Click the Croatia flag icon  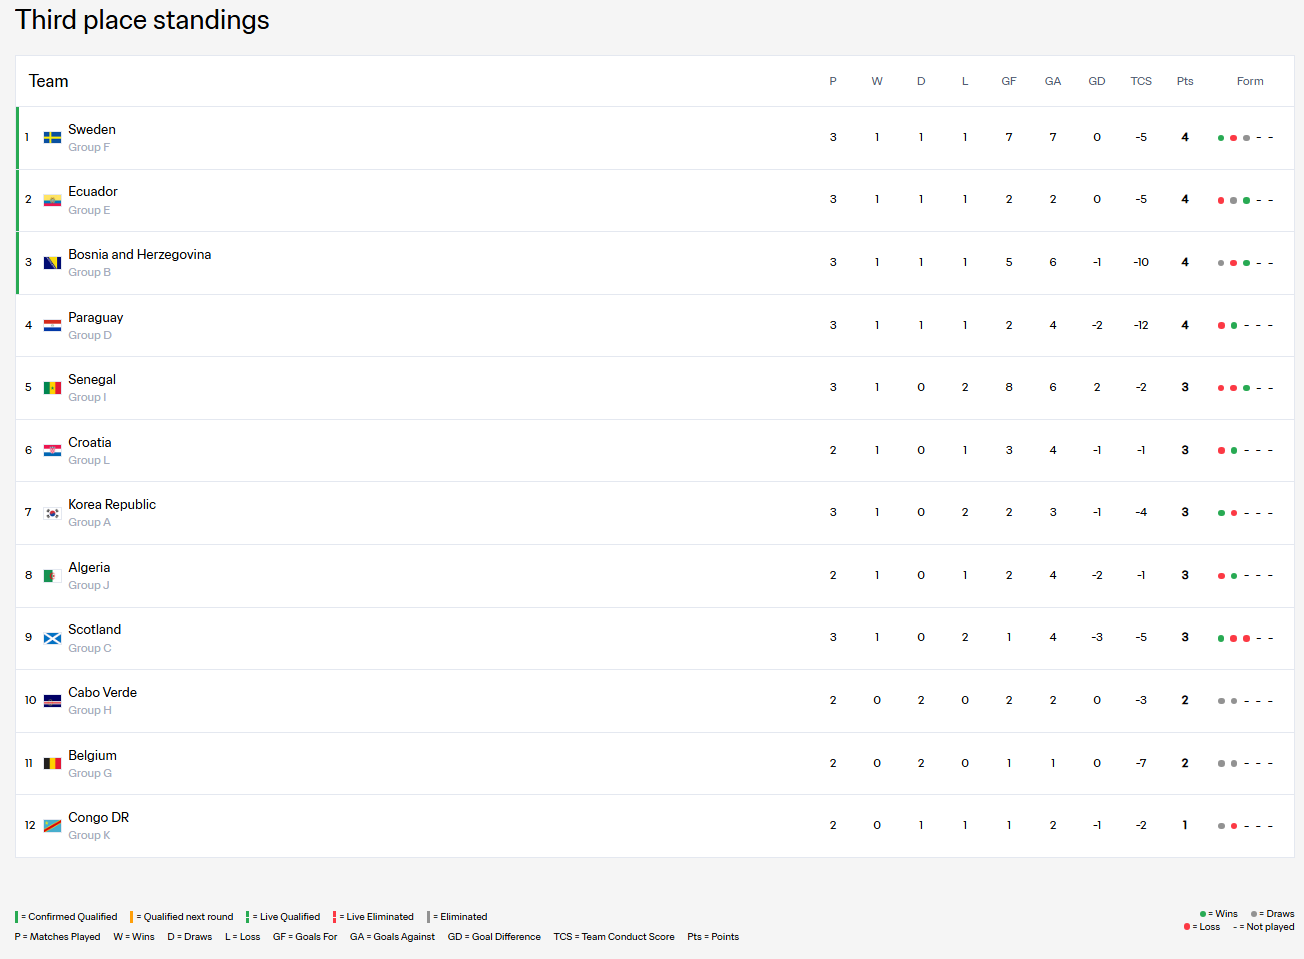point(52,450)
